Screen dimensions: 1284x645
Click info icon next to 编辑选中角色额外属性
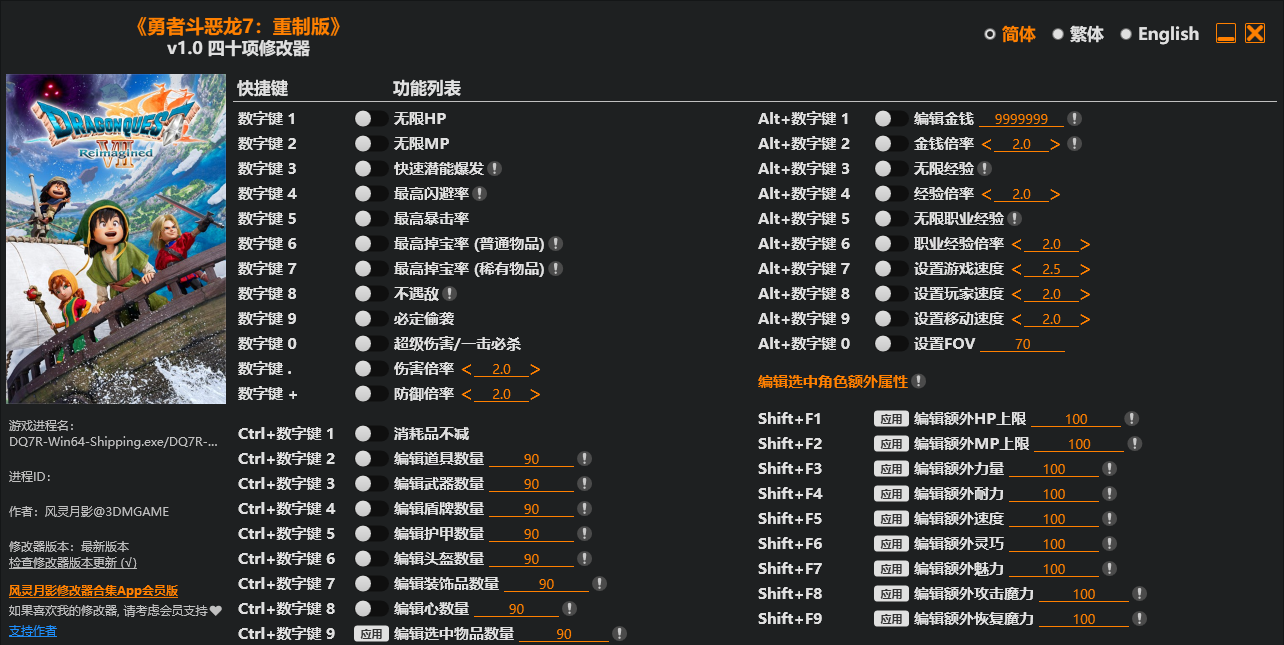918,381
